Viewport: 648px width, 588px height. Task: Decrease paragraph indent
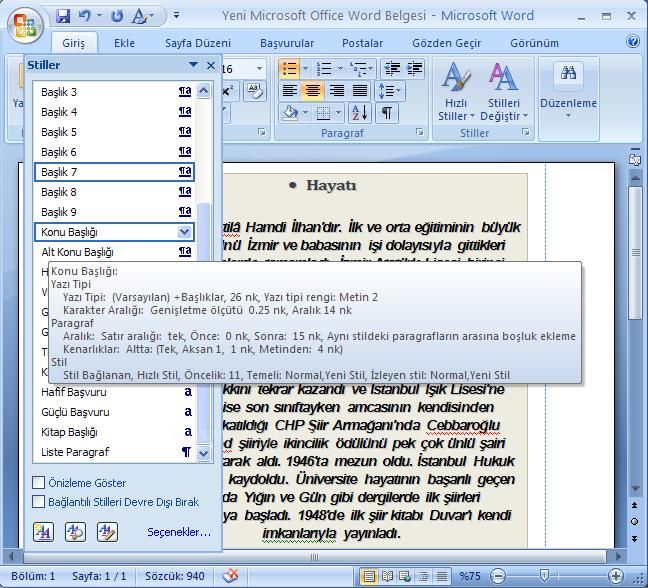coord(391,69)
